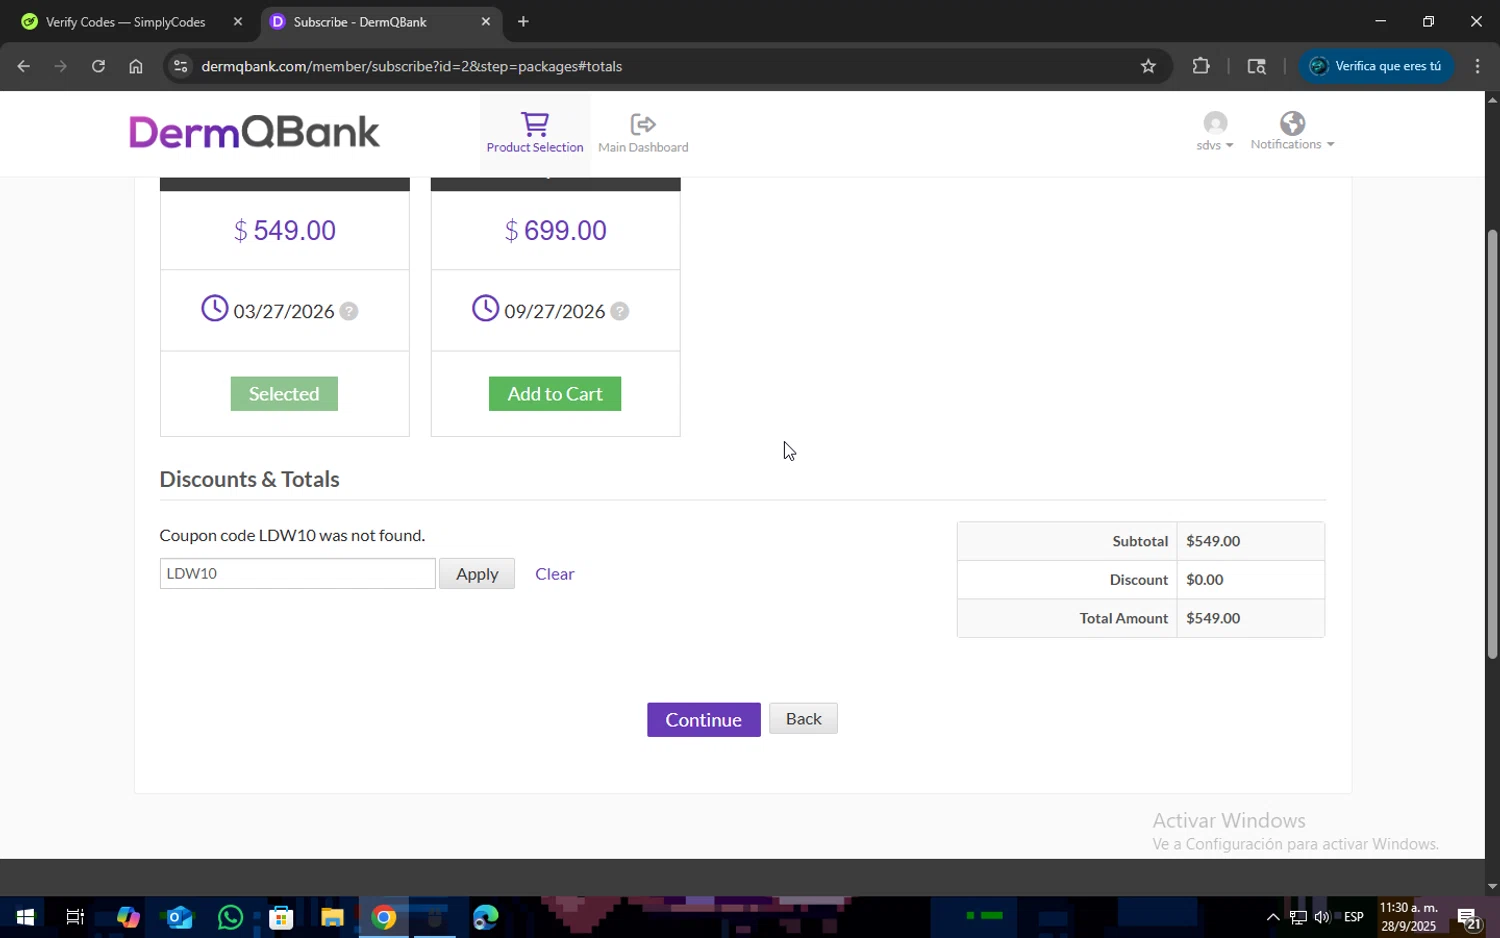Switch to Chrome taskbar icon
The image size is (1500, 938).
(384, 917)
